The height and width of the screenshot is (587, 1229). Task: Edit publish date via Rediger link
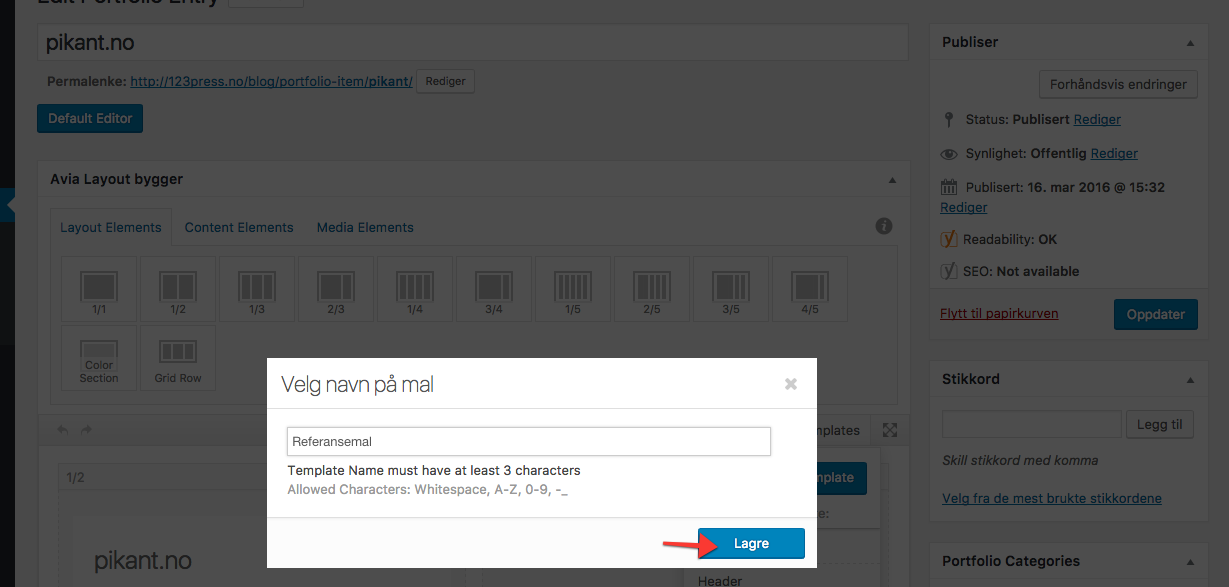tap(964, 207)
